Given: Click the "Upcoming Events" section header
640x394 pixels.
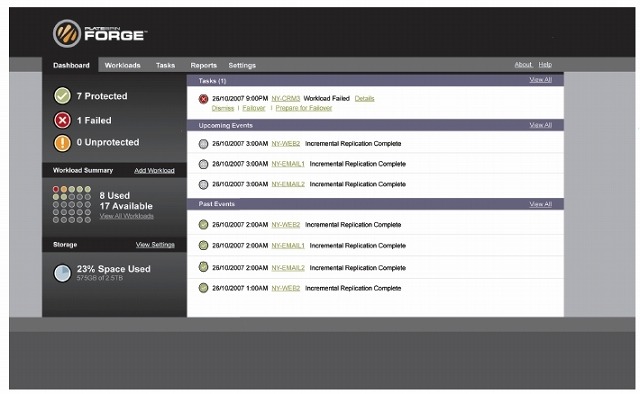Looking at the screenshot, I should click(226, 125).
